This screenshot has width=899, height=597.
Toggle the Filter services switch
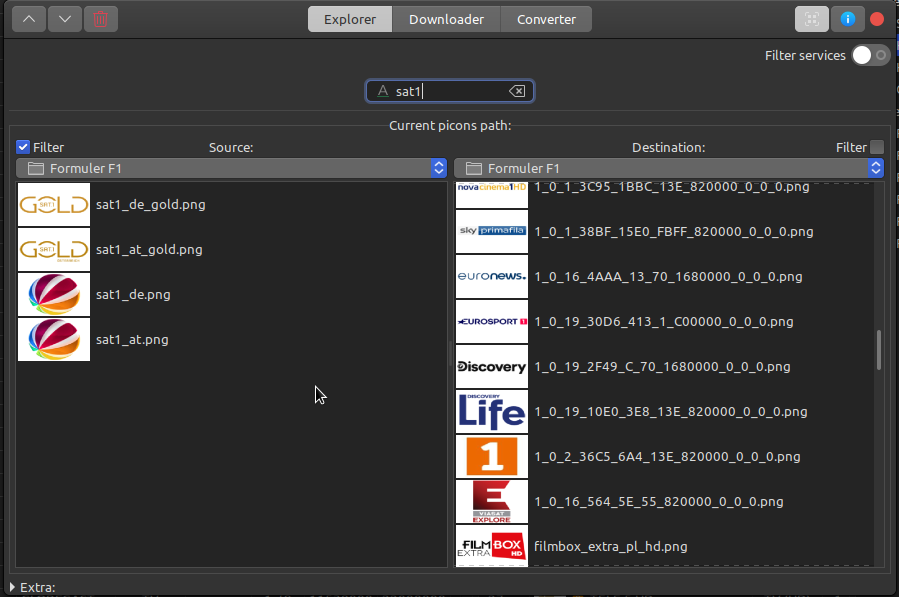(x=870, y=56)
